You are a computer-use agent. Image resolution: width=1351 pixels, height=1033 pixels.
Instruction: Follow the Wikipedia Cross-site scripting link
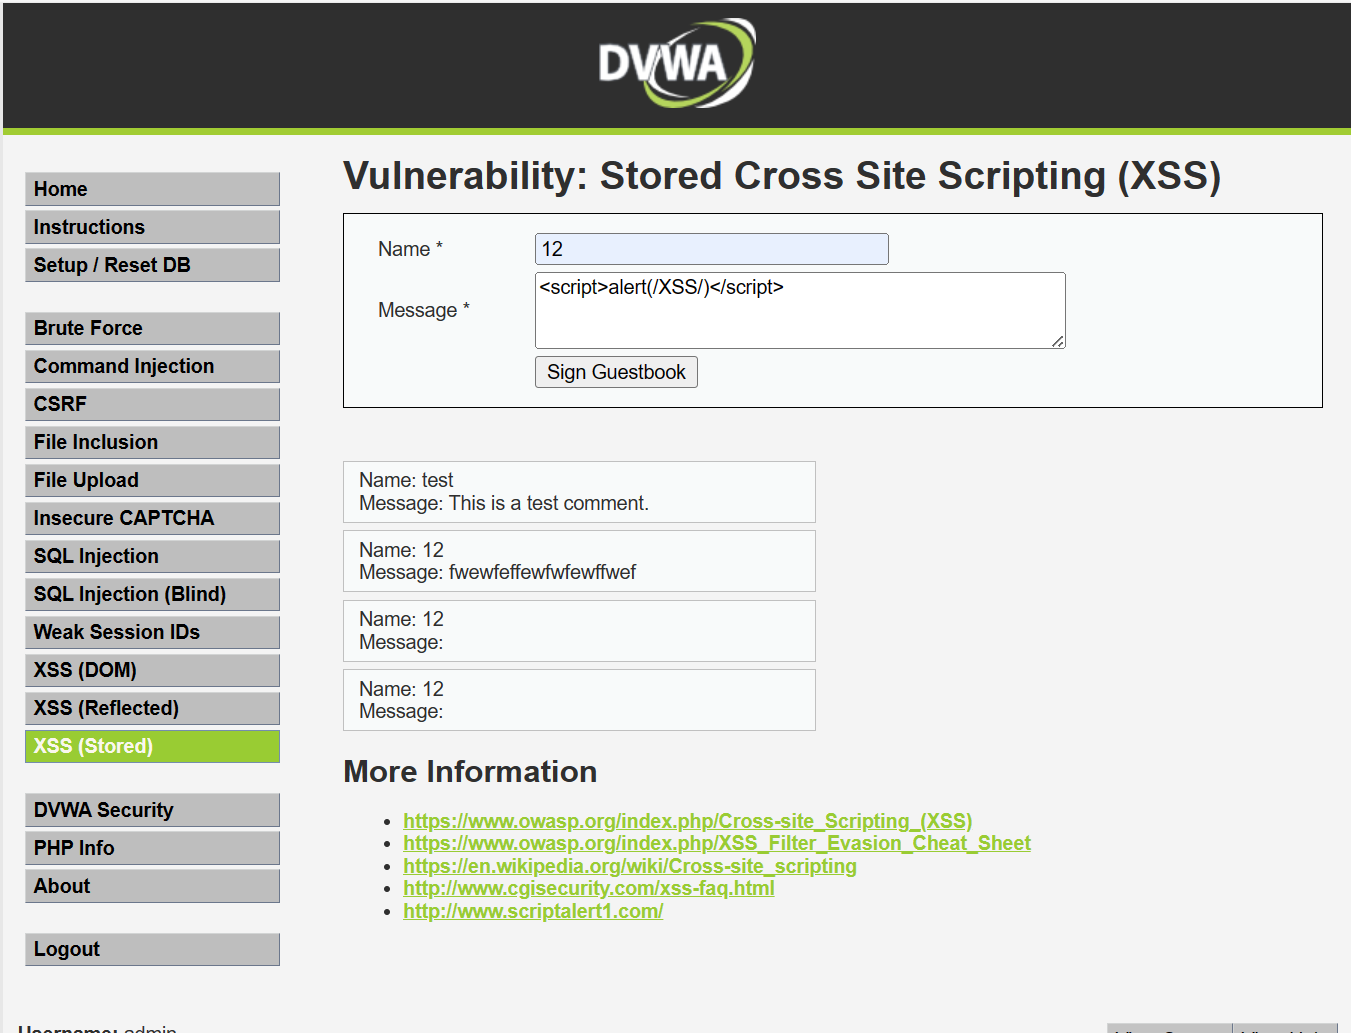click(629, 866)
